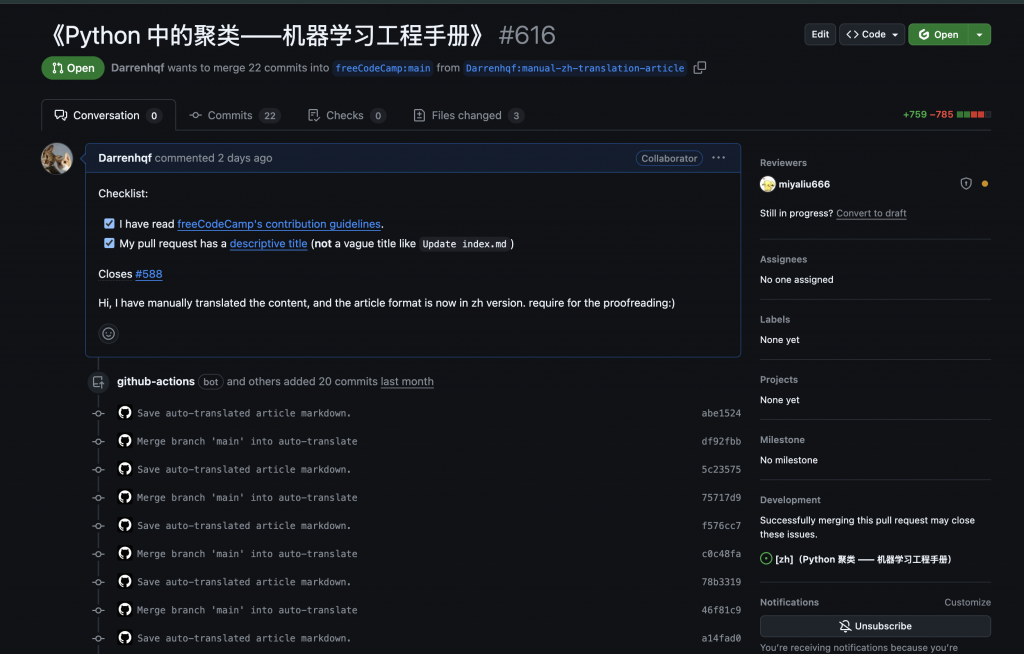
Task: Open commit hash 46f81c9
Action: 721,610
